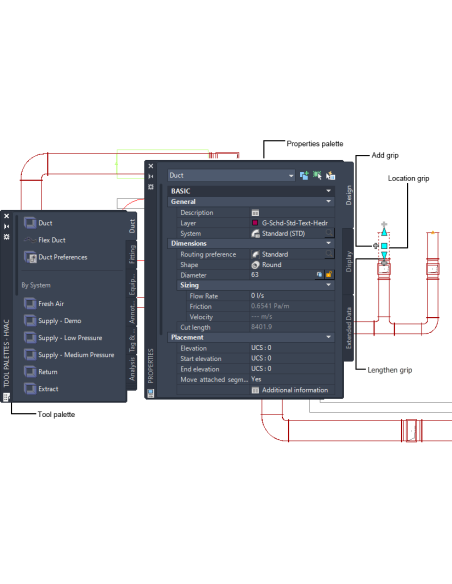Switch to the Design tab in Properties
This screenshot has height=584, width=452.
348,196
